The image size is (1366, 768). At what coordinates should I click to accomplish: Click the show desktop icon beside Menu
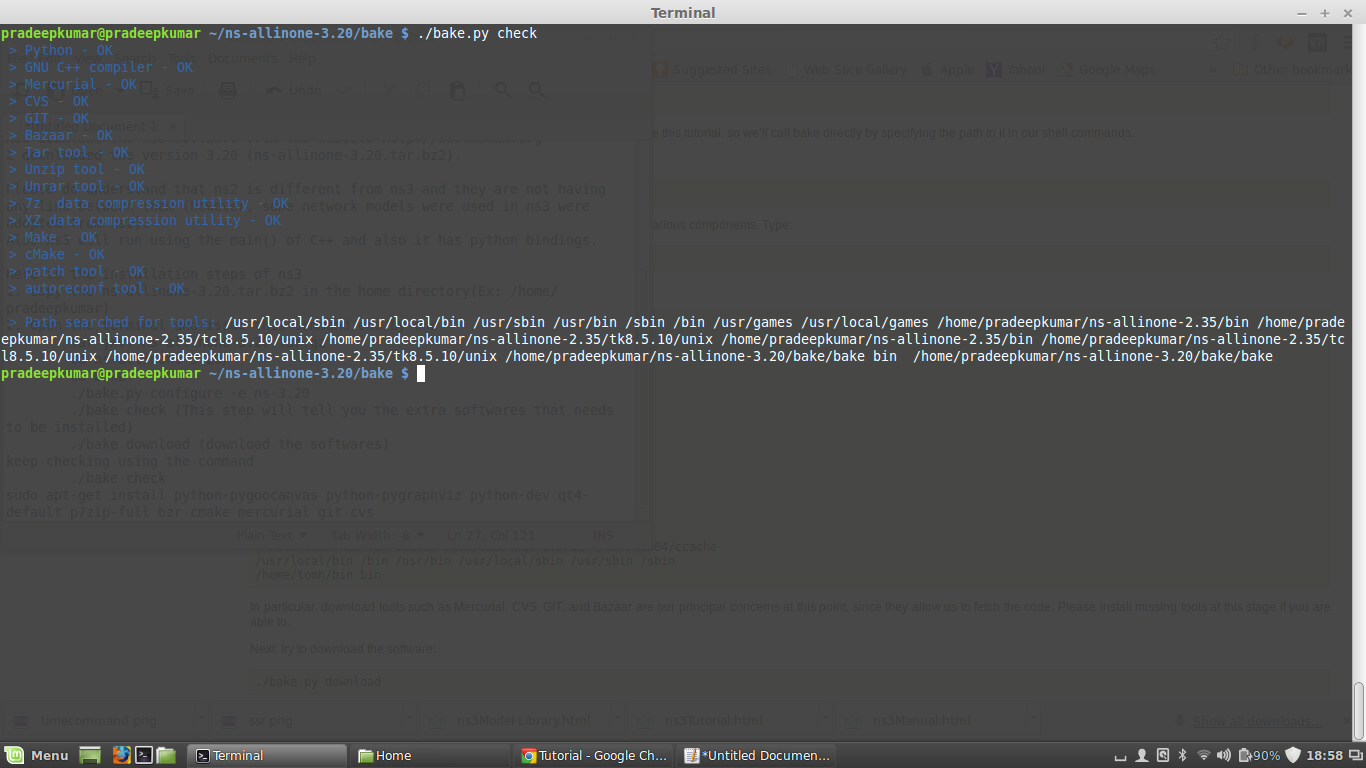(90, 755)
